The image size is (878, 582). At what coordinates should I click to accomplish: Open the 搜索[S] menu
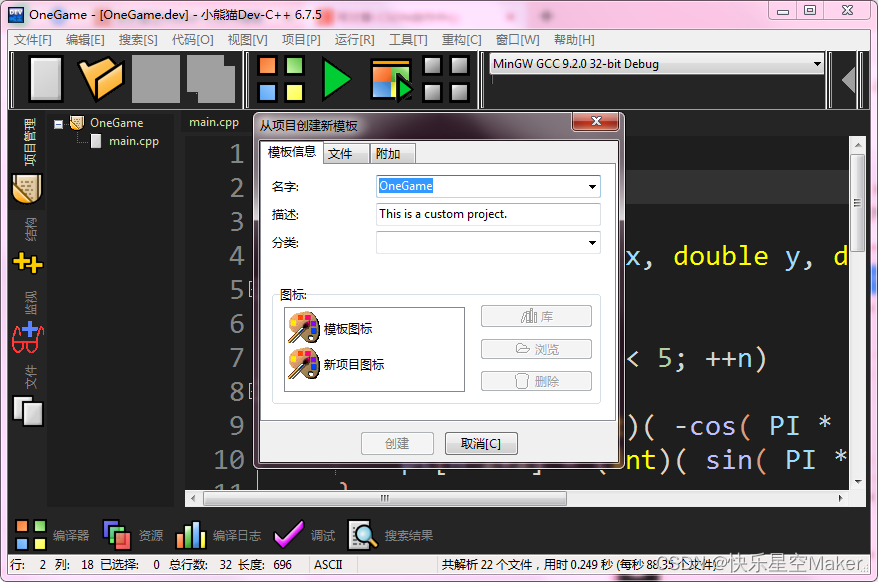point(138,40)
